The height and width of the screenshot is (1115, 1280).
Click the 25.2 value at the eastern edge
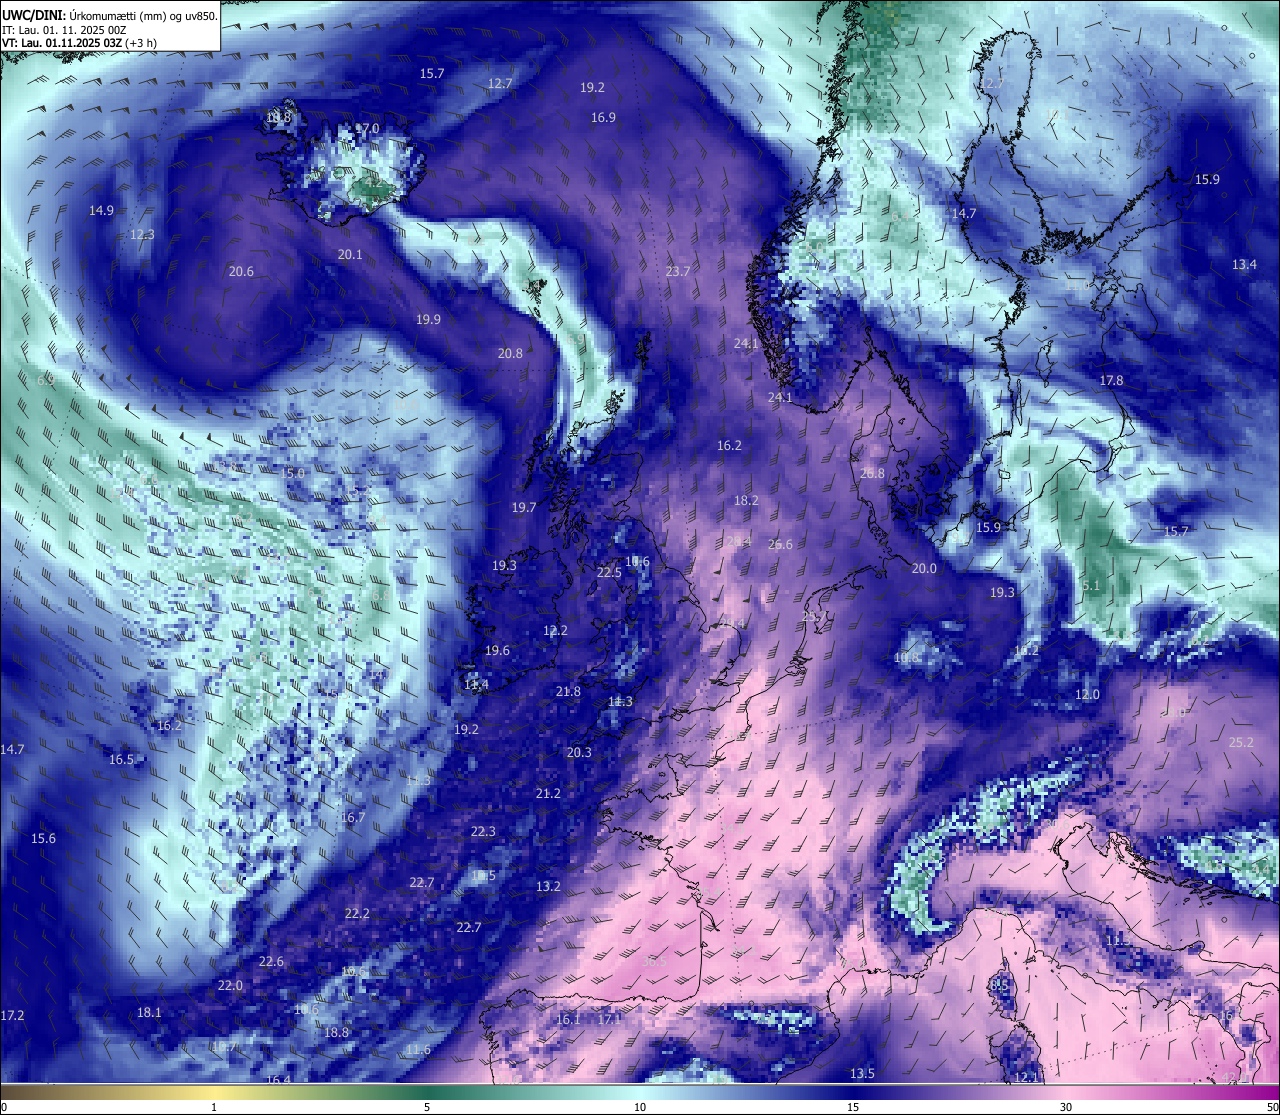point(1240,742)
